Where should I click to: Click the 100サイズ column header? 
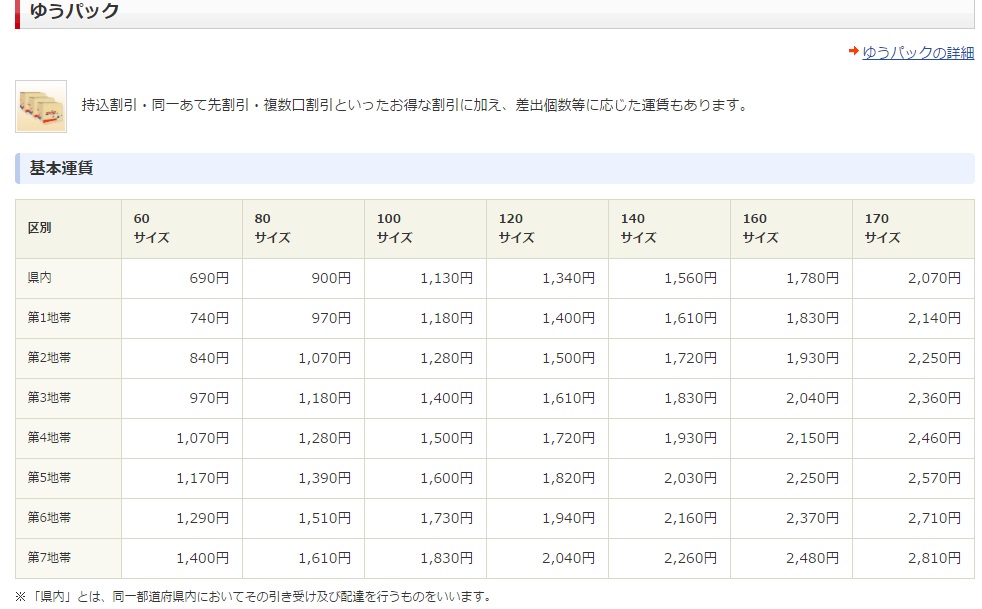(x=425, y=229)
